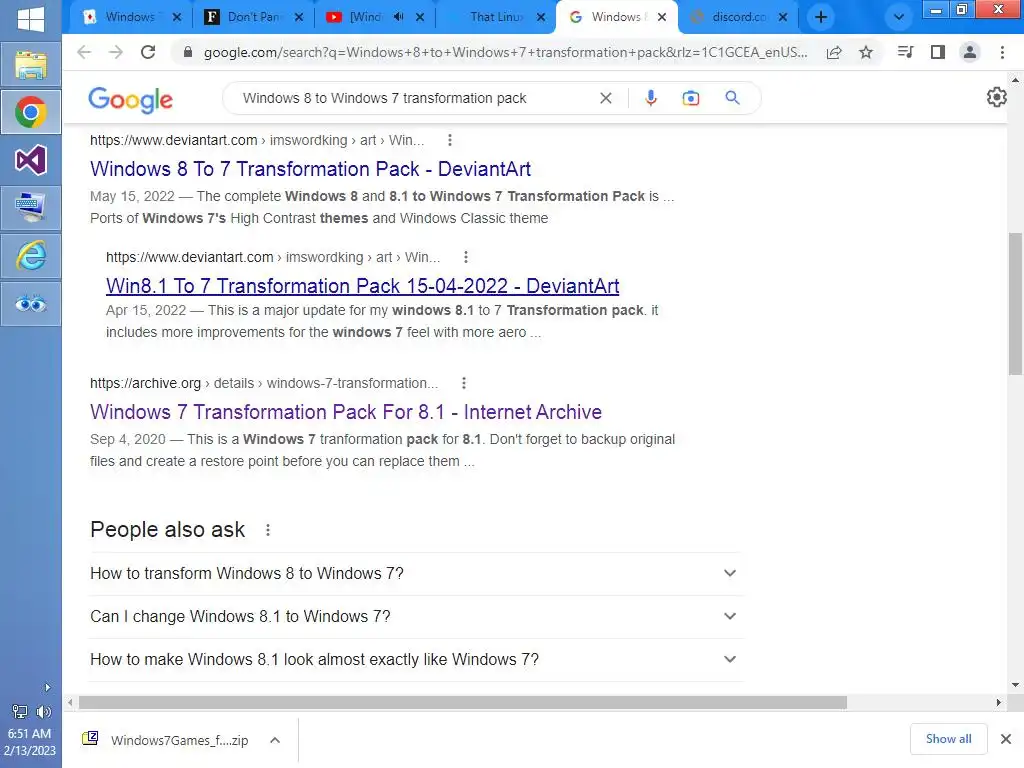The image size is (1024, 768).
Task: Open People also ask more options
Action: click(x=268, y=530)
